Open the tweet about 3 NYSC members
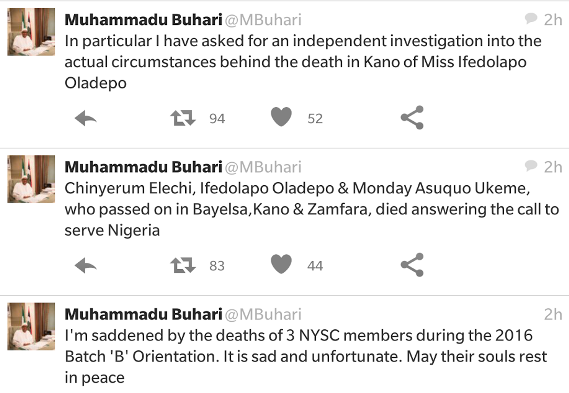The width and height of the screenshot is (569, 393). pos(306,356)
